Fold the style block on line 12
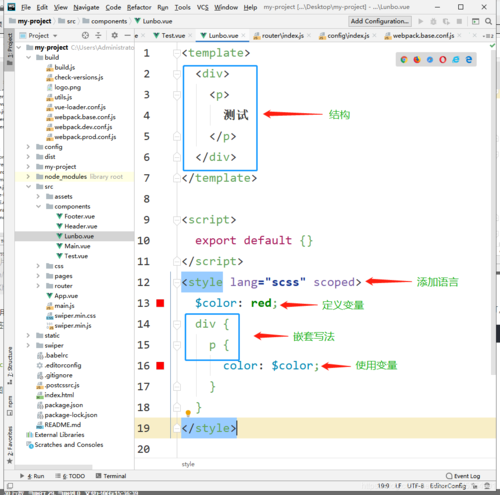 177,283
